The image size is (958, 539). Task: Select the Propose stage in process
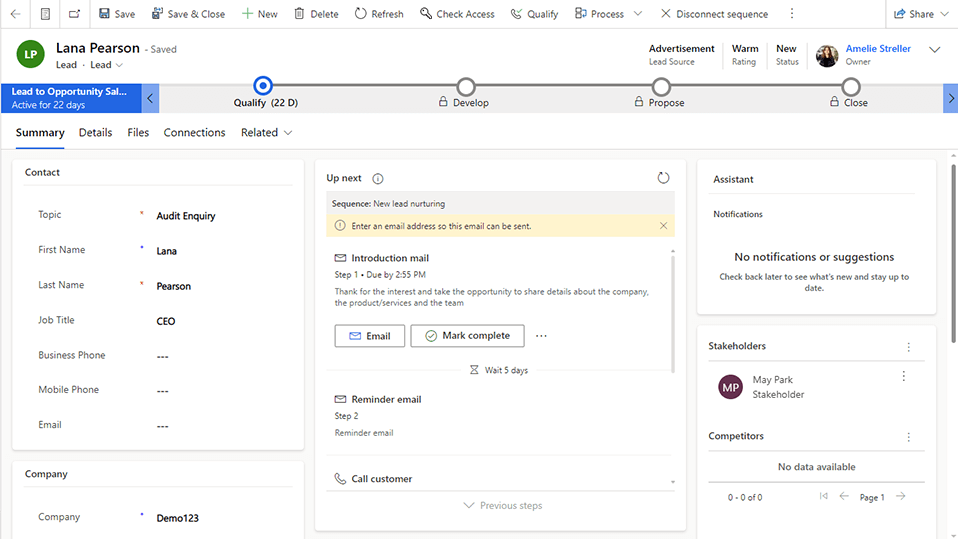(x=661, y=87)
